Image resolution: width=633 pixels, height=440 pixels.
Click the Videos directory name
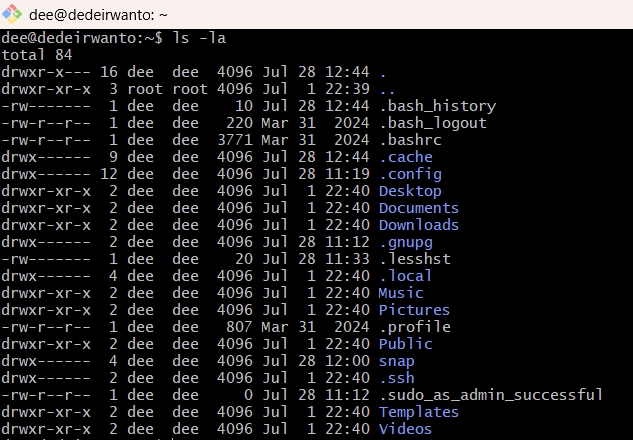tap(405, 429)
